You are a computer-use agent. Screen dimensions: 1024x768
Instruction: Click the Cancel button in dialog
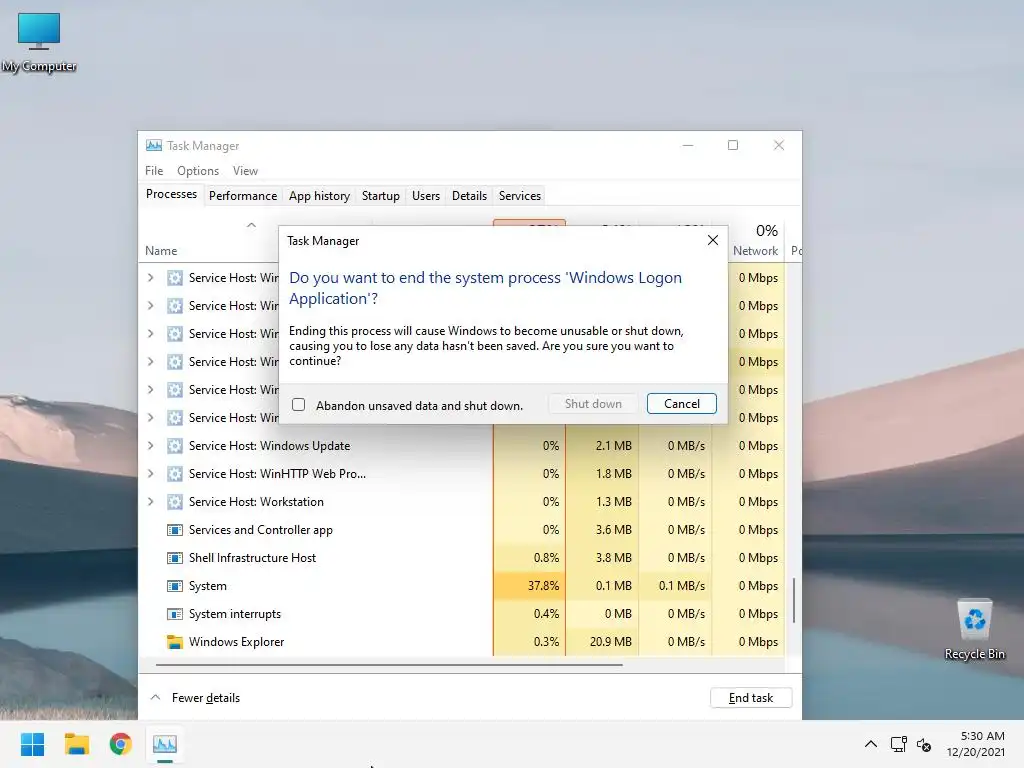681,404
